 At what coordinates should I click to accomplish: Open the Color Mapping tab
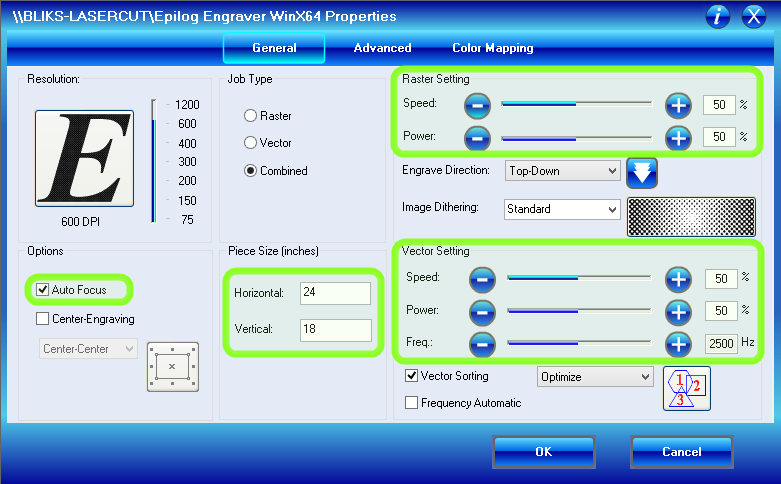(x=493, y=48)
